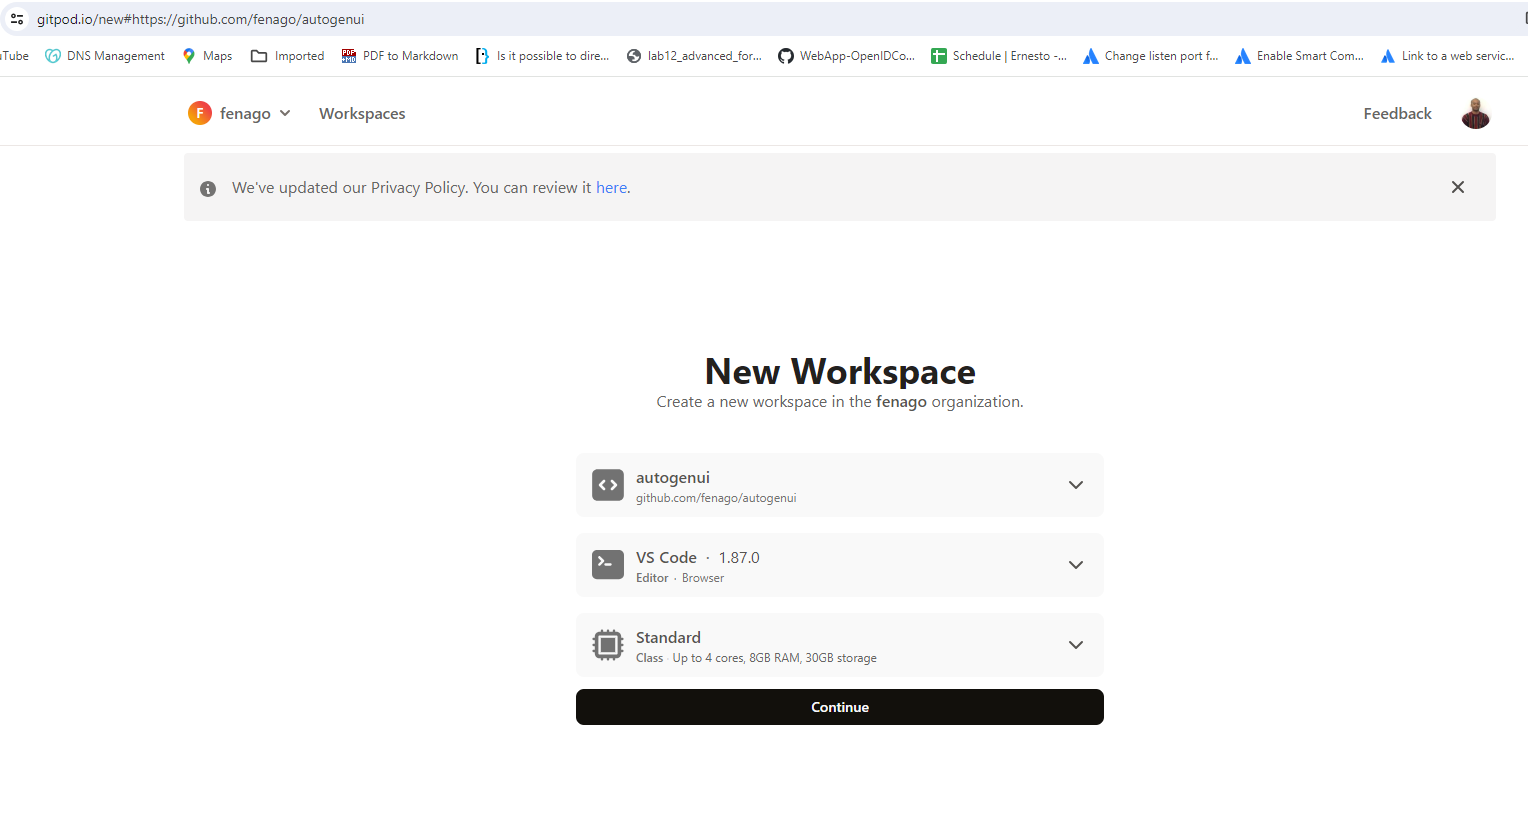Click the site info icon in address bar
This screenshot has width=1528, height=836.
coord(17,19)
